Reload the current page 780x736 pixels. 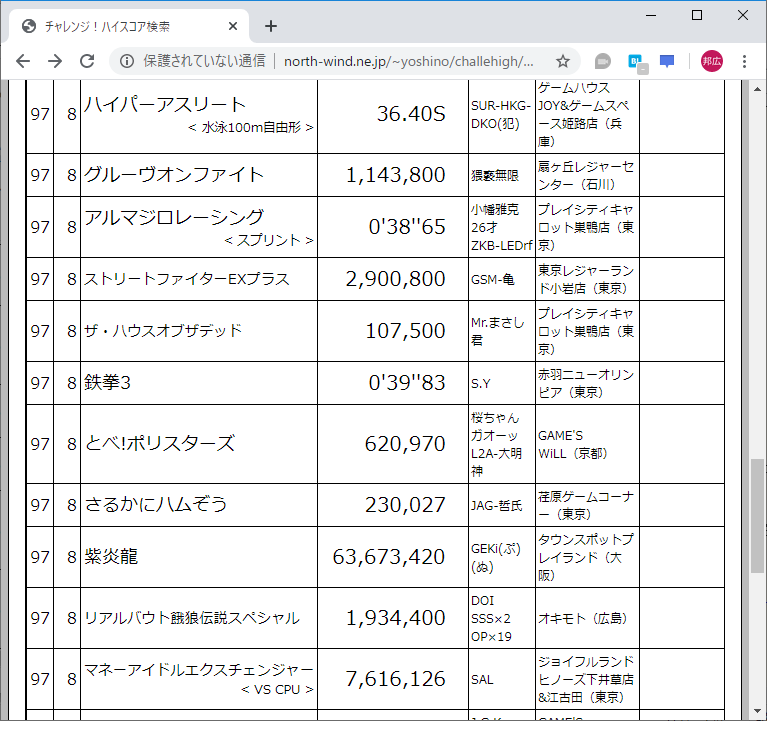click(x=87, y=62)
